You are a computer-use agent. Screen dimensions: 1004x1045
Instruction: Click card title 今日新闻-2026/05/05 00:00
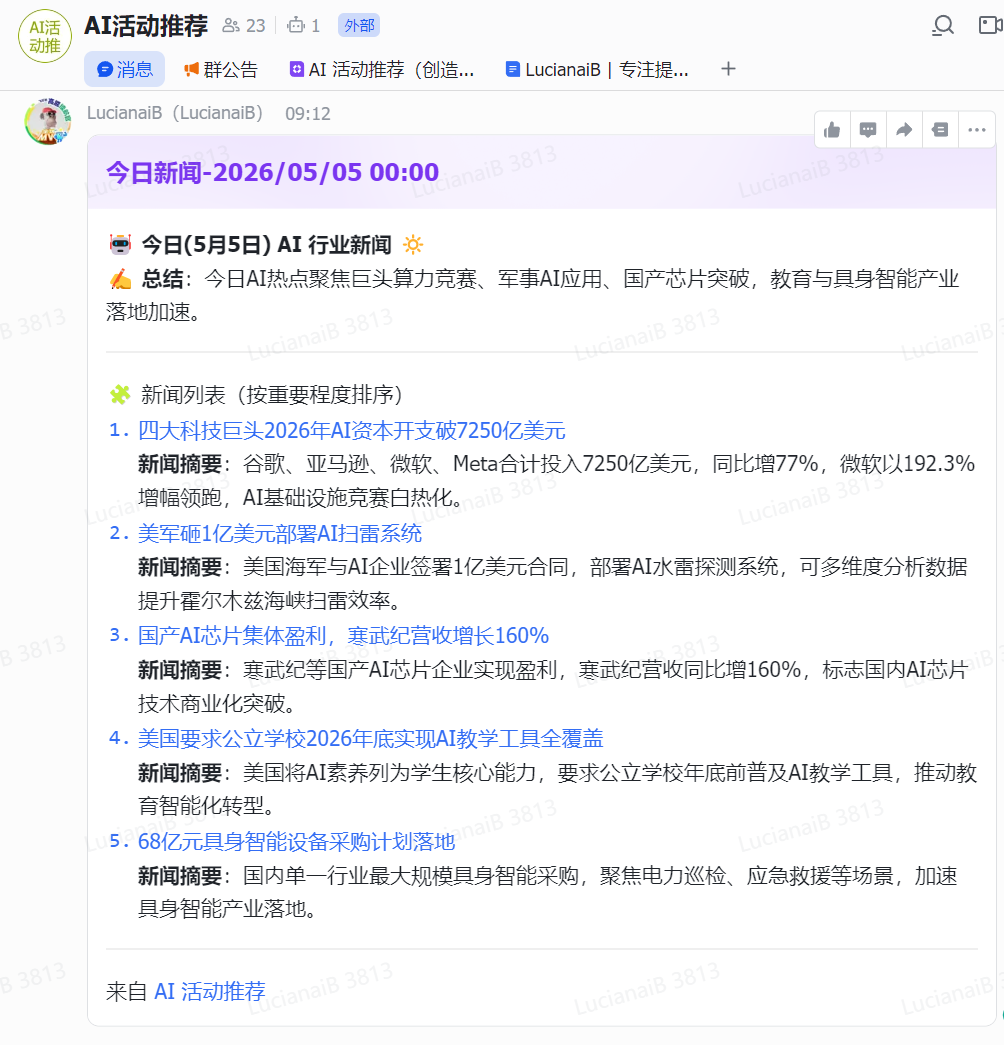click(x=273, y=173)
